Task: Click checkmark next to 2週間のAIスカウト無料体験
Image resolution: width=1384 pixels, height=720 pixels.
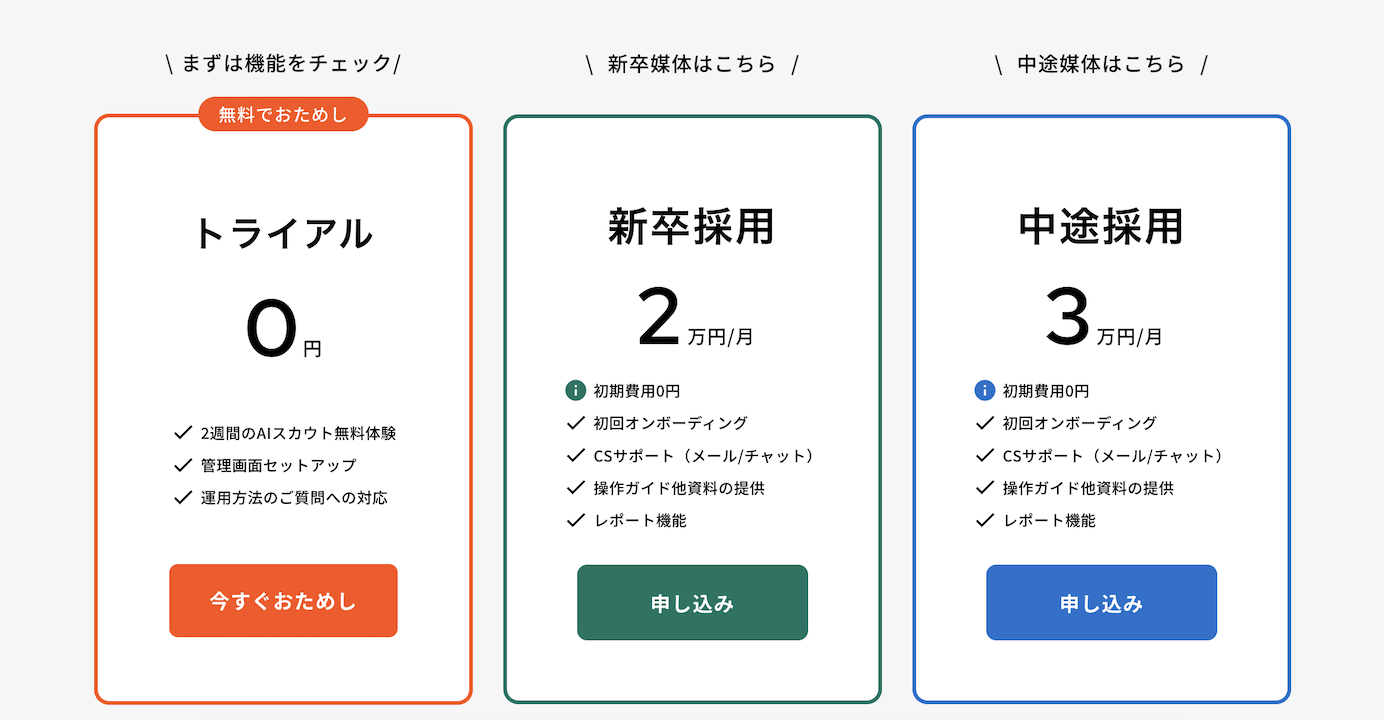Action: coord(183,433)
